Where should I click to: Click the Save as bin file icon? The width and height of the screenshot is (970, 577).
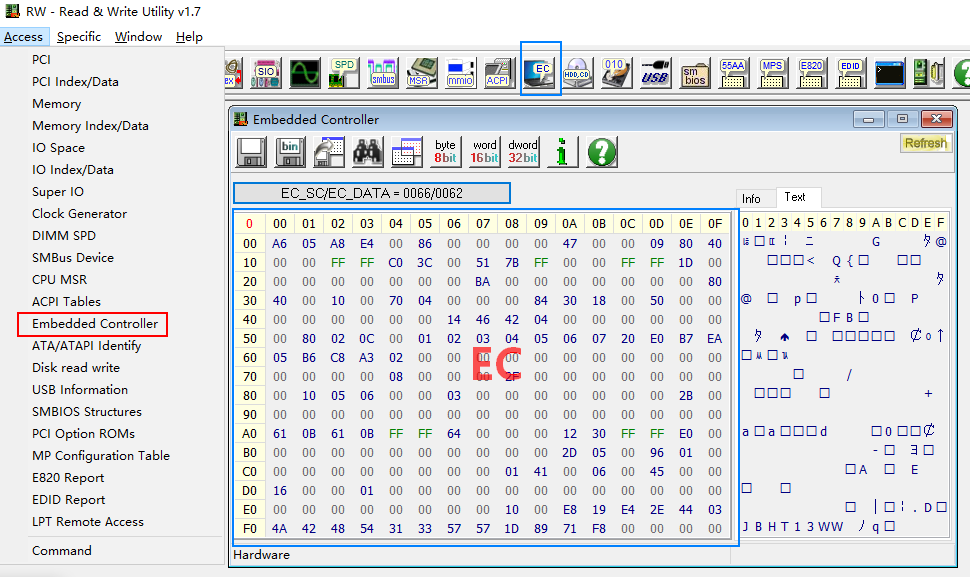click(x=290, y=152)
